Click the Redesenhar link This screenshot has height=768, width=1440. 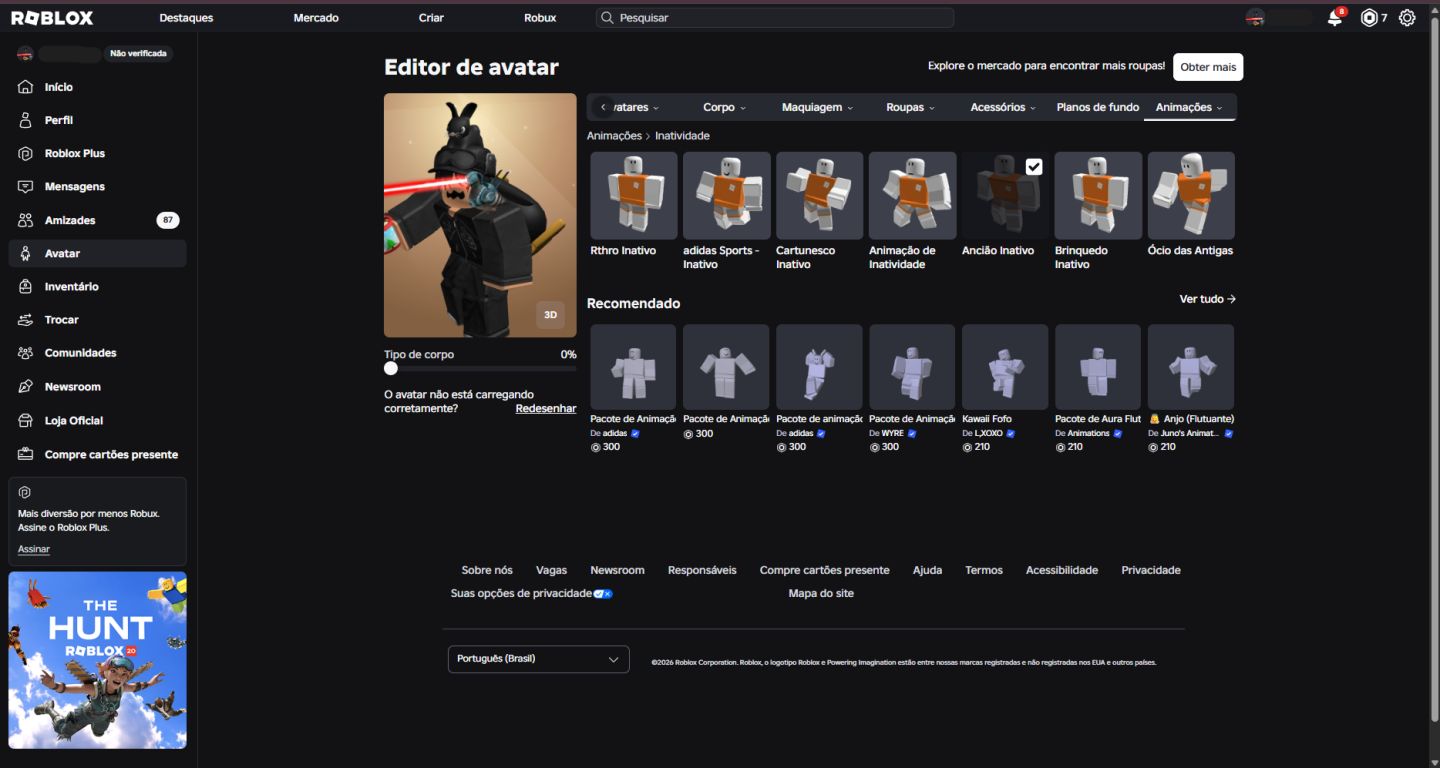546,409
